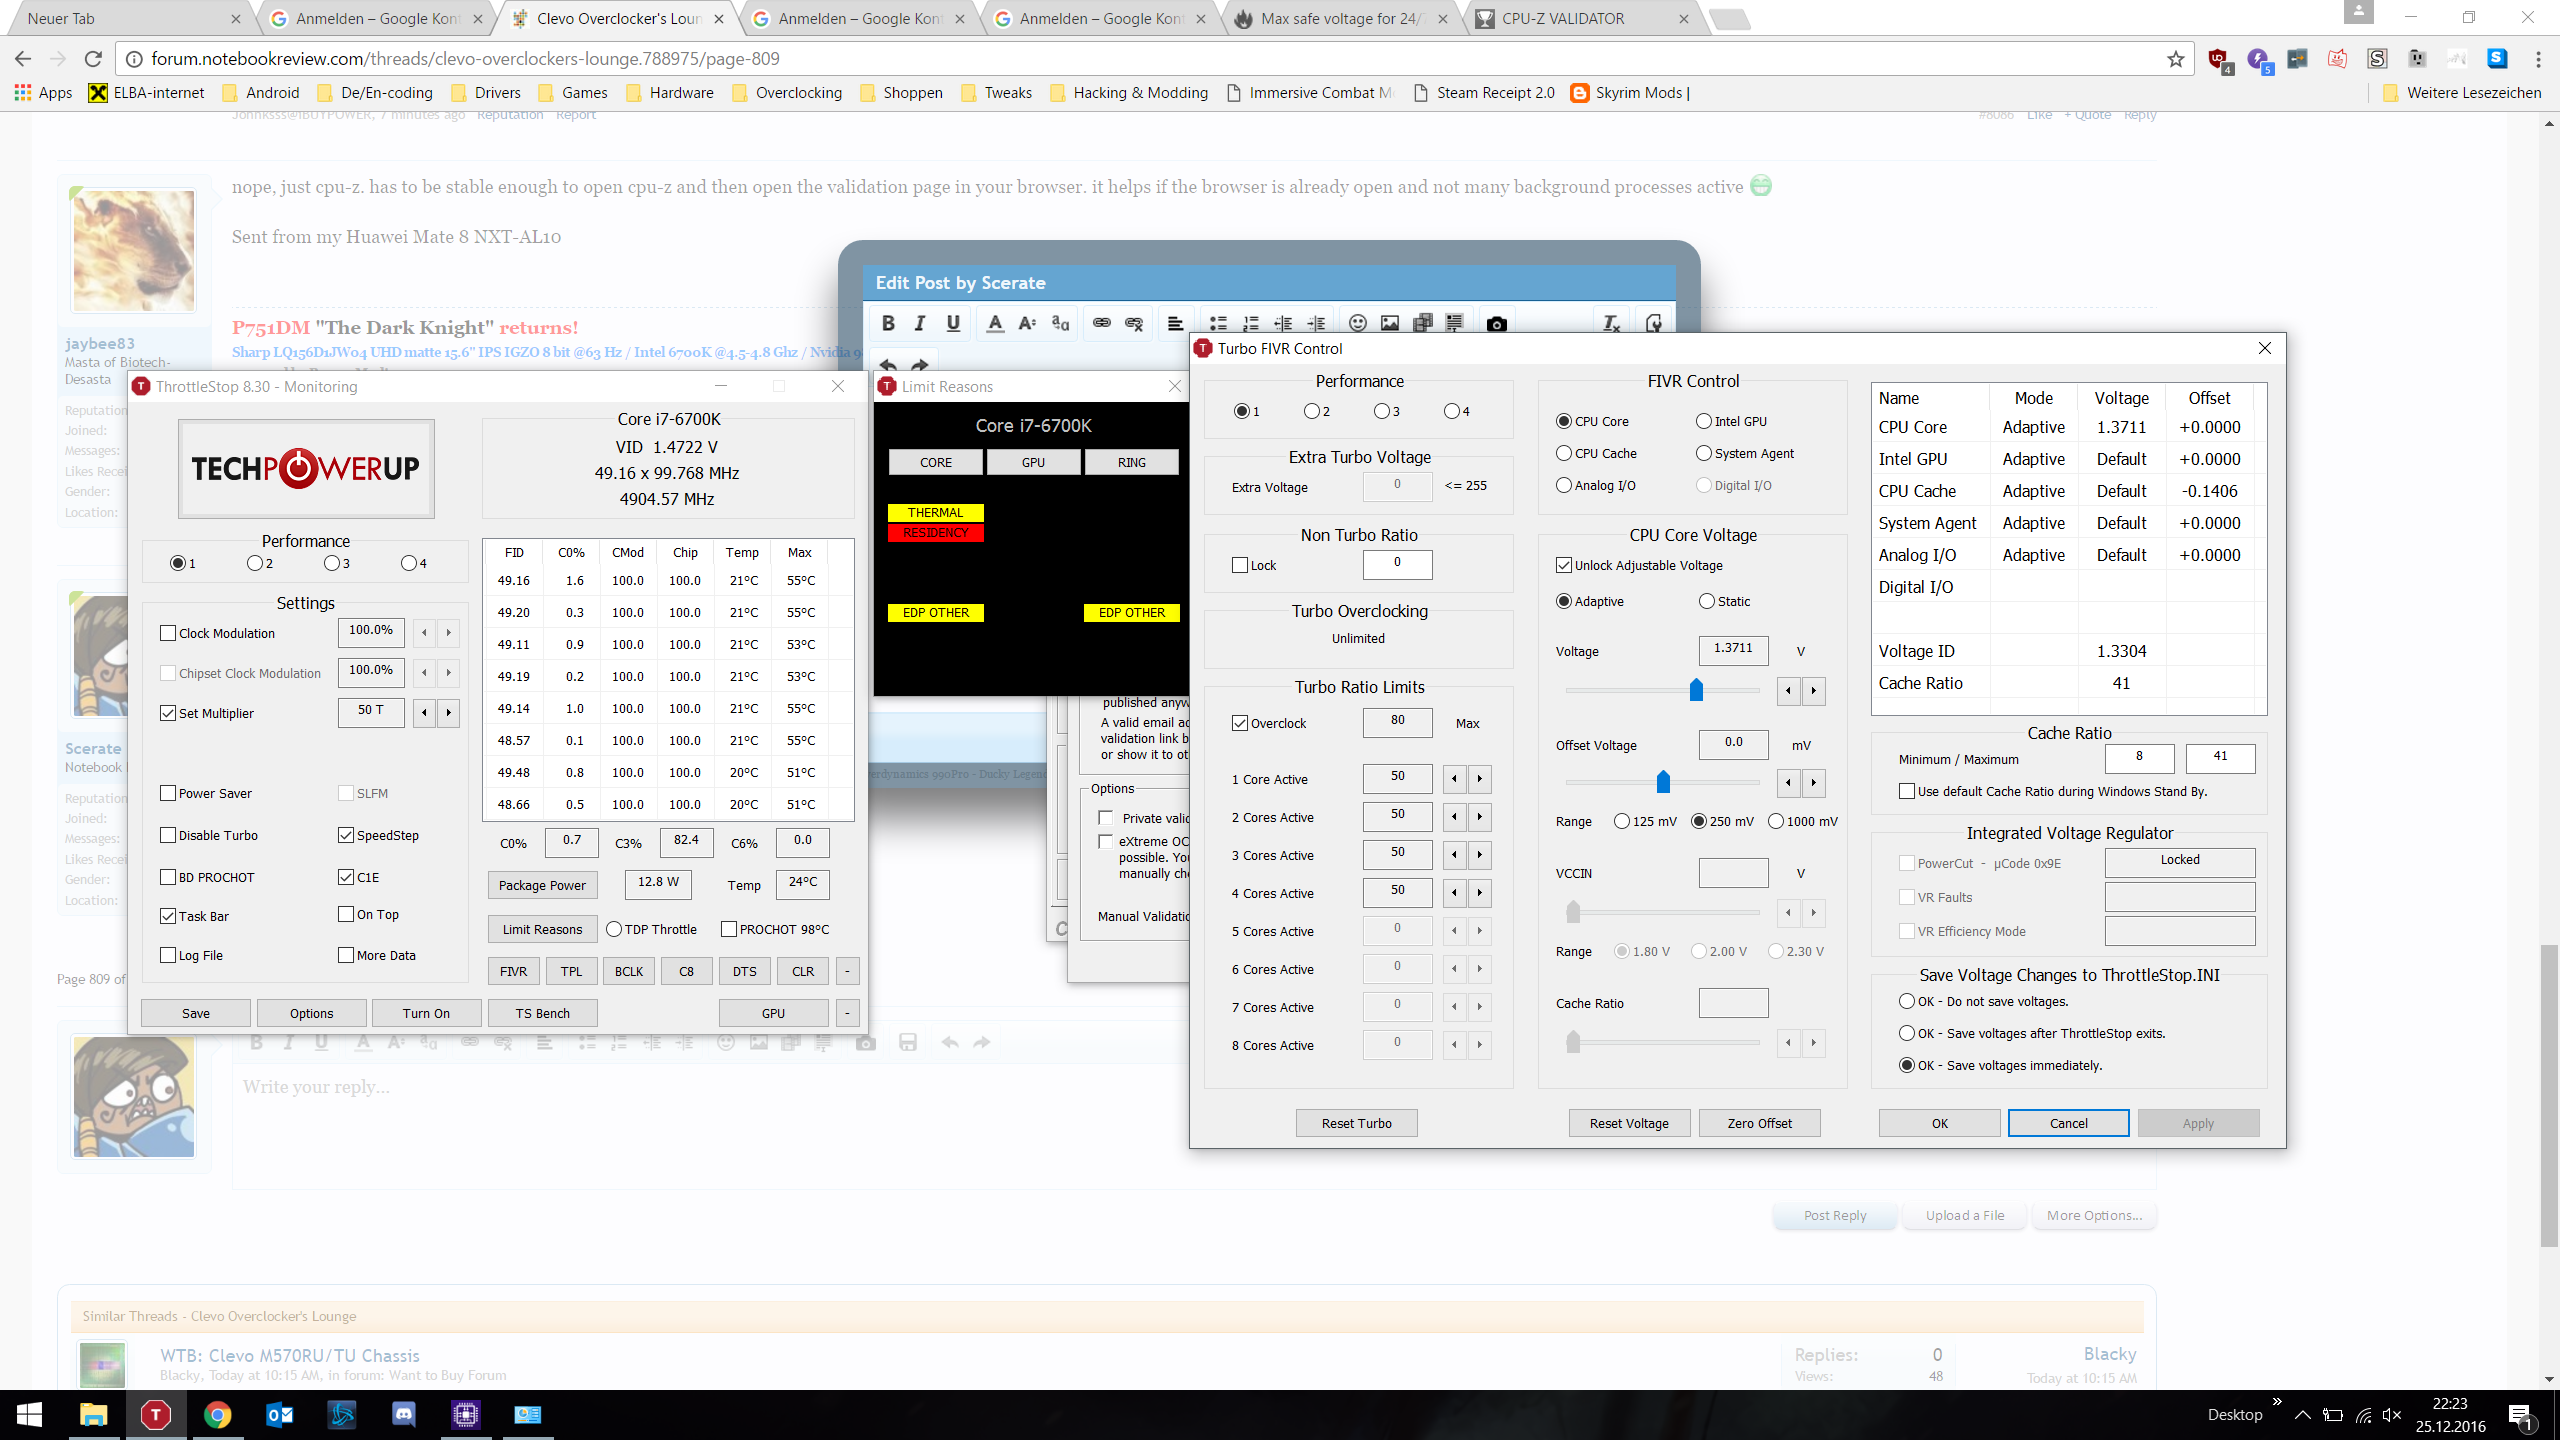This screenshot has width=2560, height=1440.
Task: Open text alignment icon in Edit Post
Action: pyautogui.click(x=1175, y=323)
